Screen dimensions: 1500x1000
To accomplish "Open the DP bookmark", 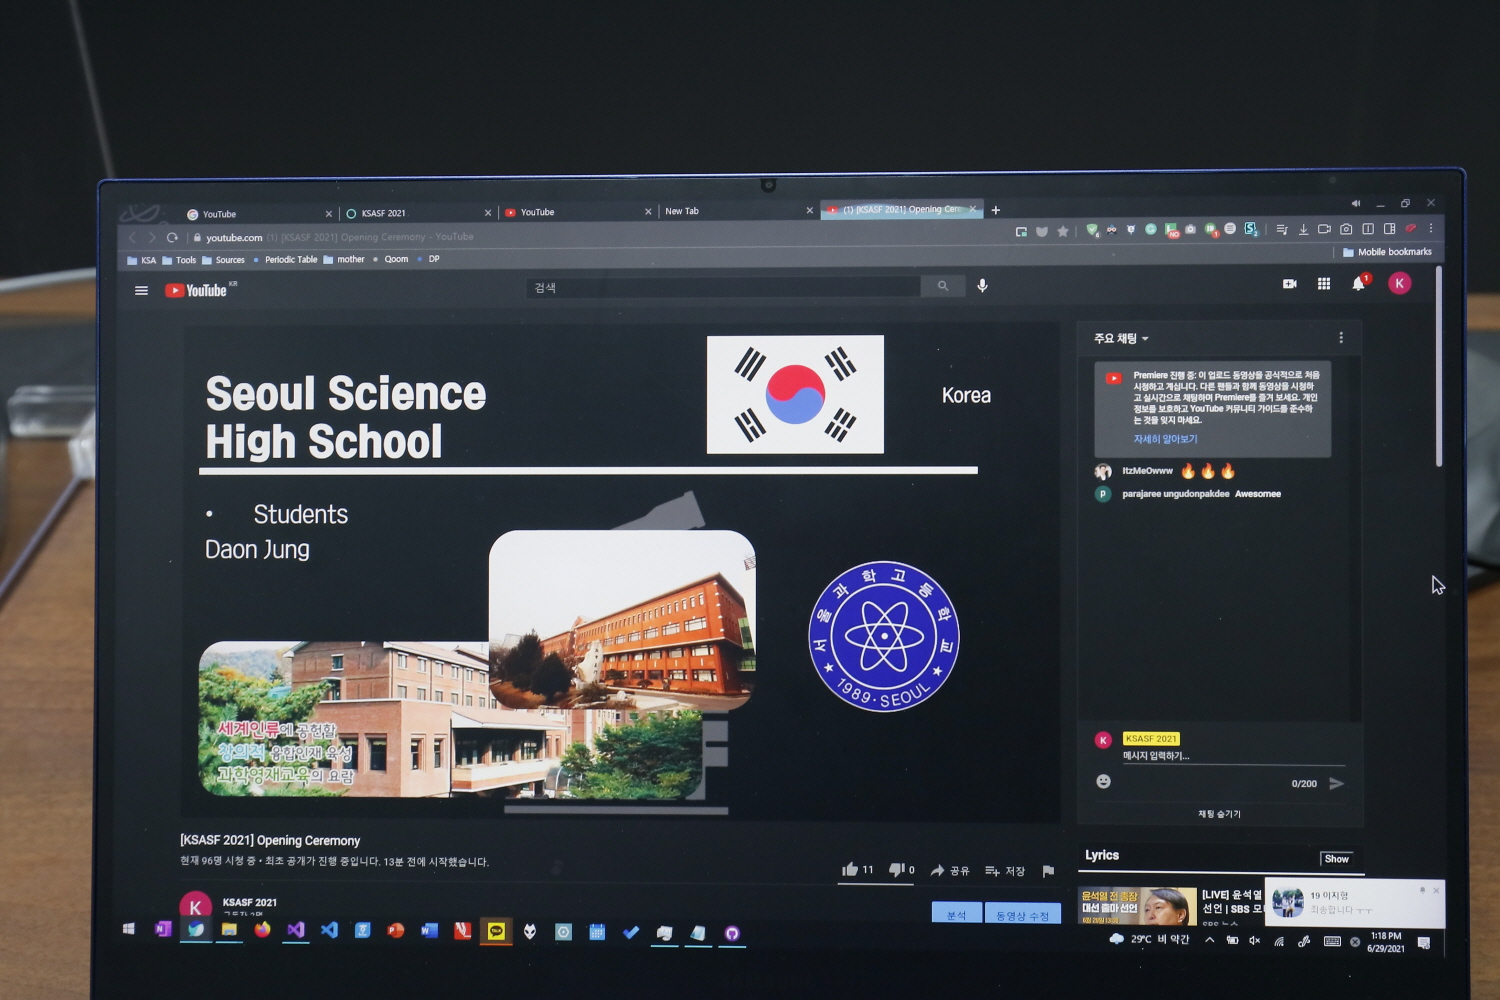I will click(429, 259).
